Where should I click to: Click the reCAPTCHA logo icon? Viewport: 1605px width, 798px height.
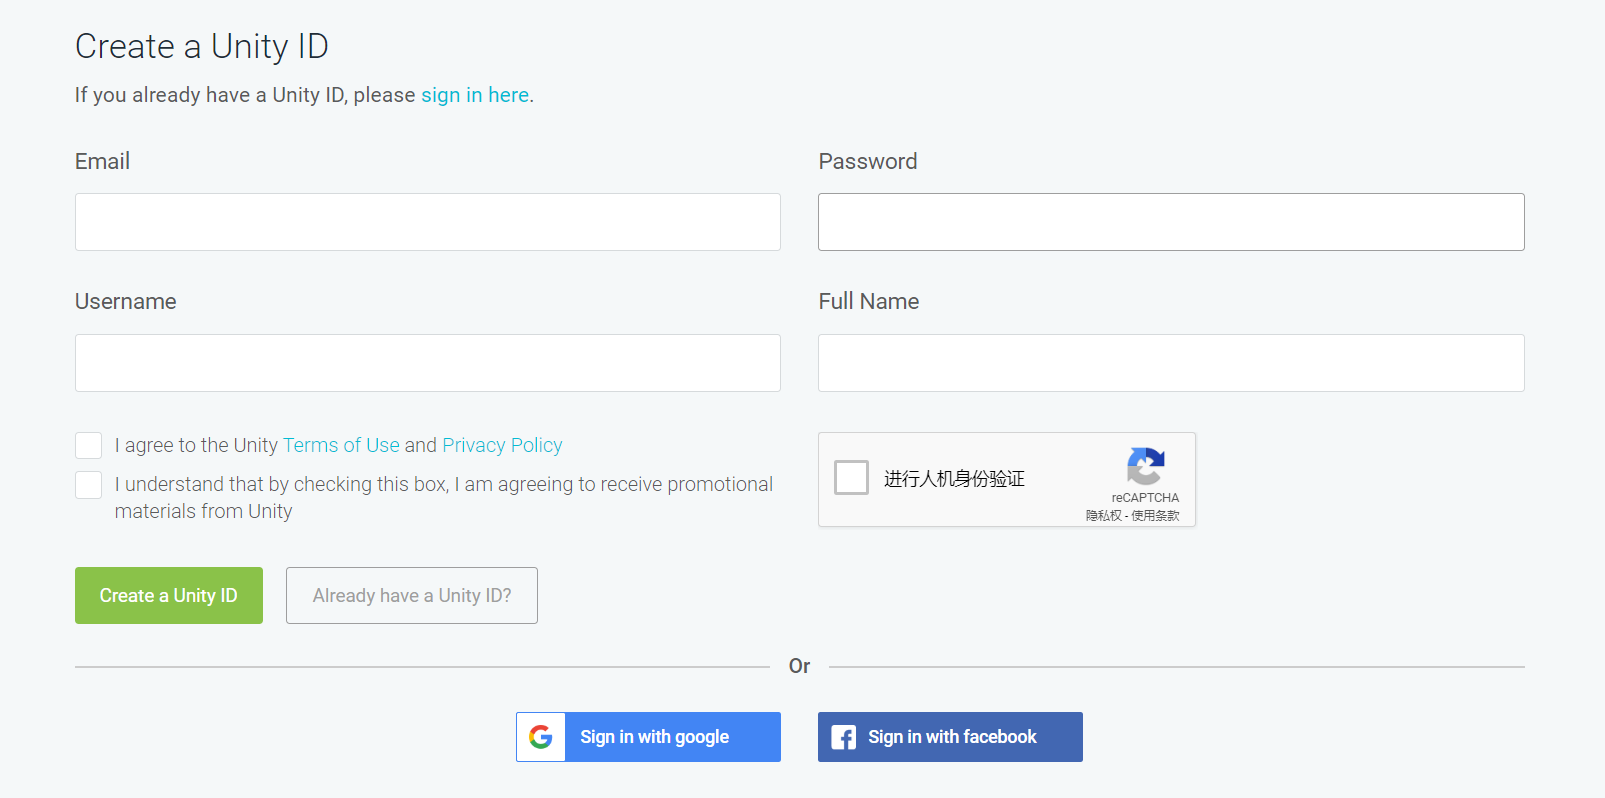(x=1145, y=466)
